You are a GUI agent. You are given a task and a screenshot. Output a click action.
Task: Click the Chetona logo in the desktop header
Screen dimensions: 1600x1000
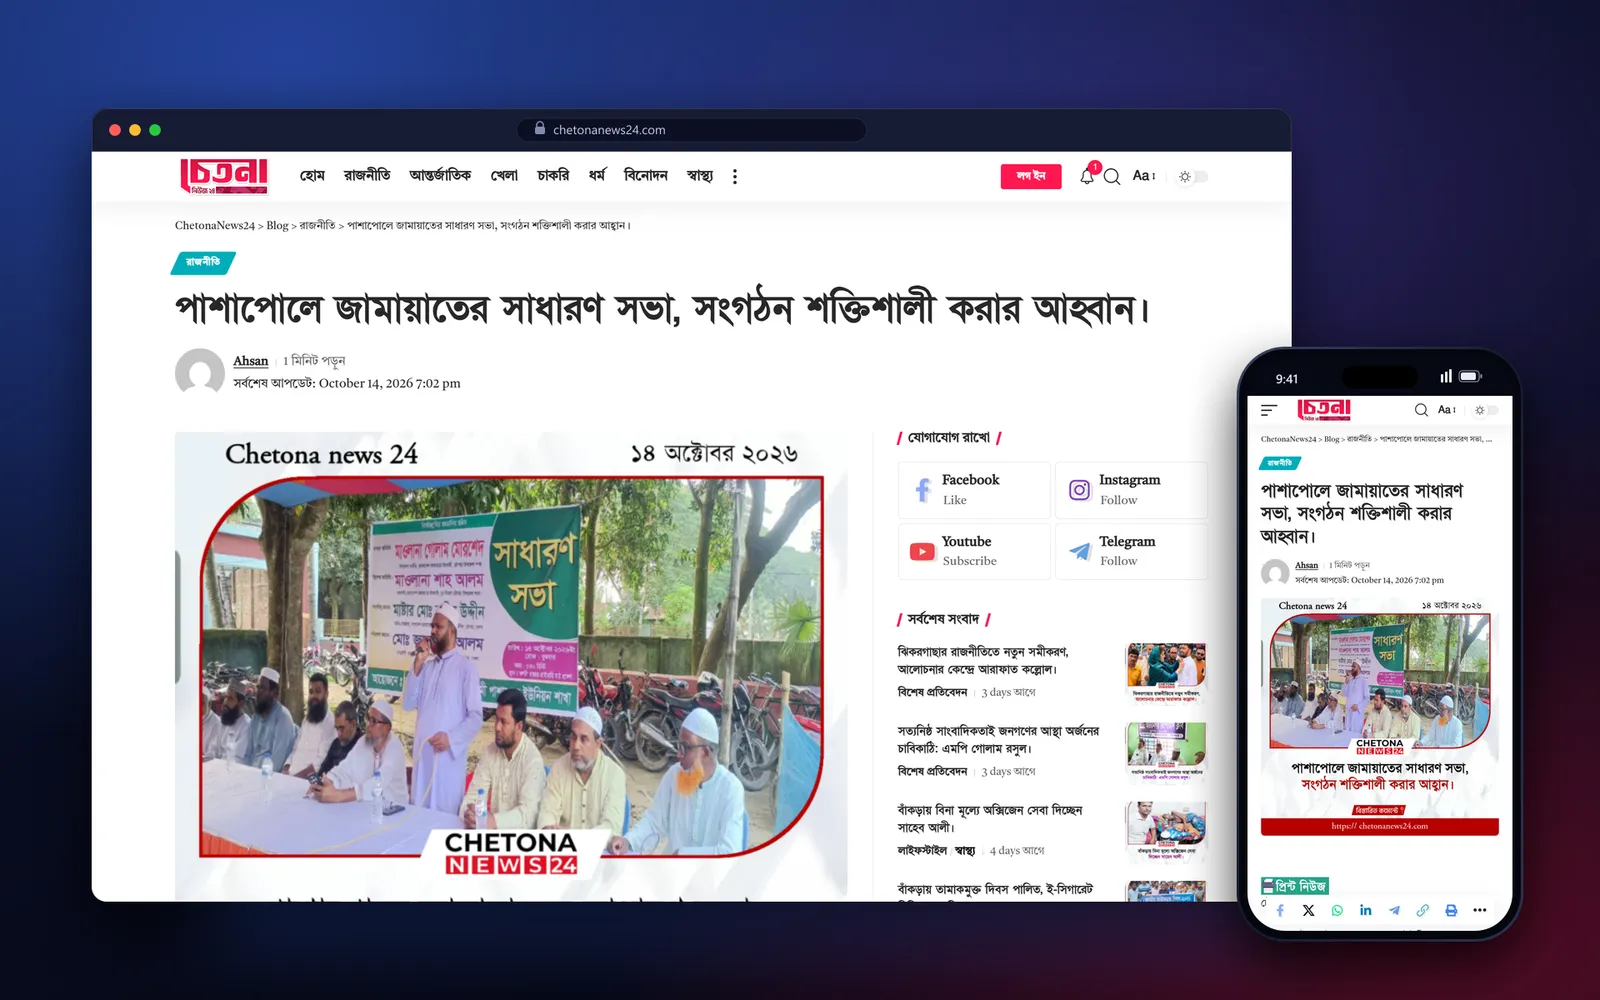224,176
